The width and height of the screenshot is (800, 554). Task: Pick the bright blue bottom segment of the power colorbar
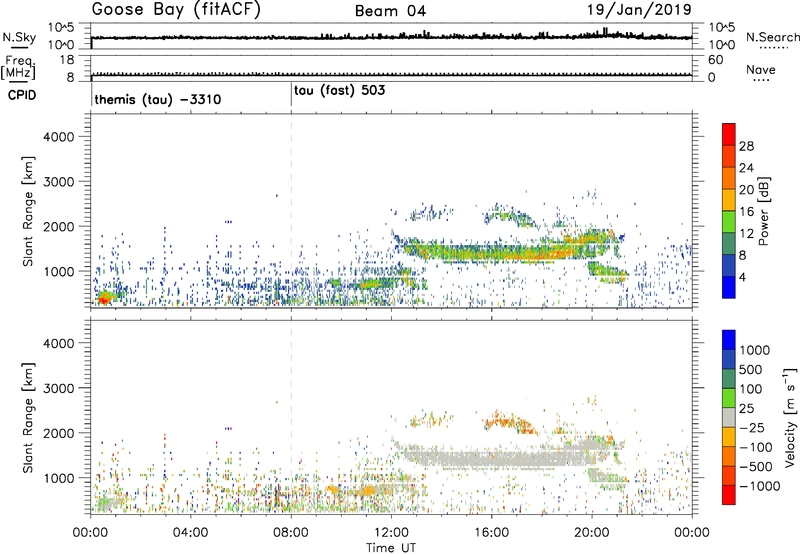pos(729,287)
